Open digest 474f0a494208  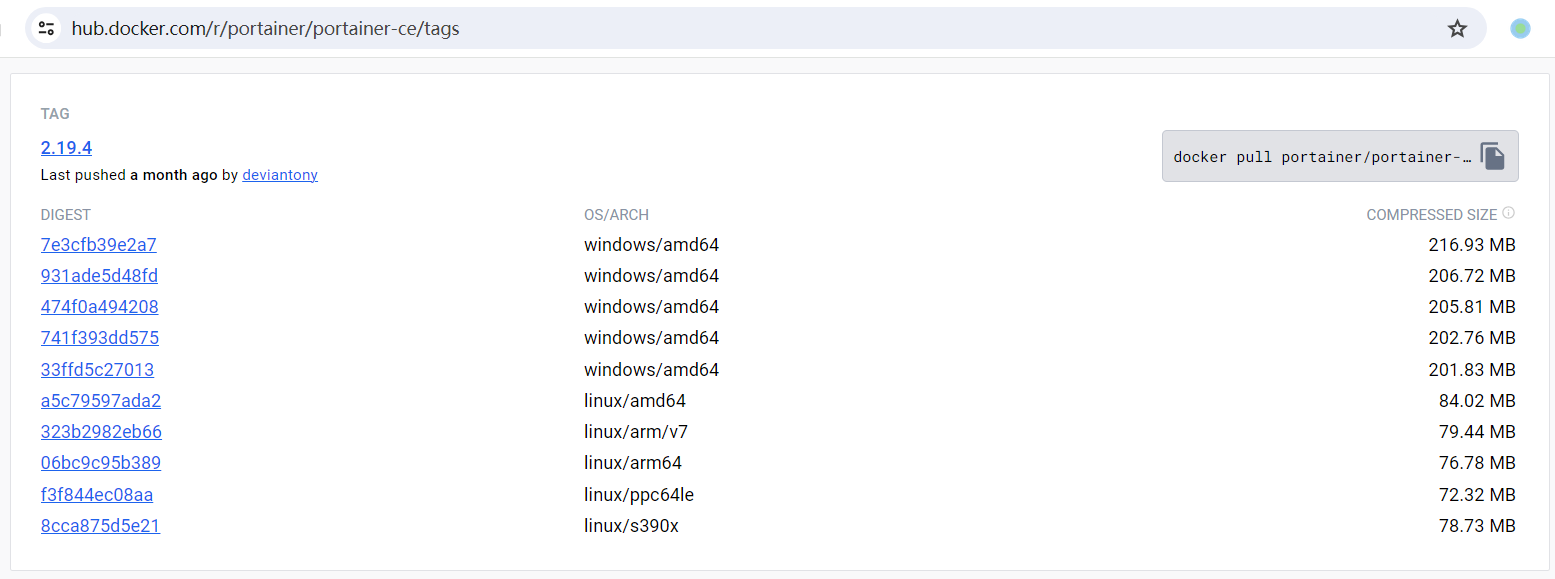coord(98,306)
